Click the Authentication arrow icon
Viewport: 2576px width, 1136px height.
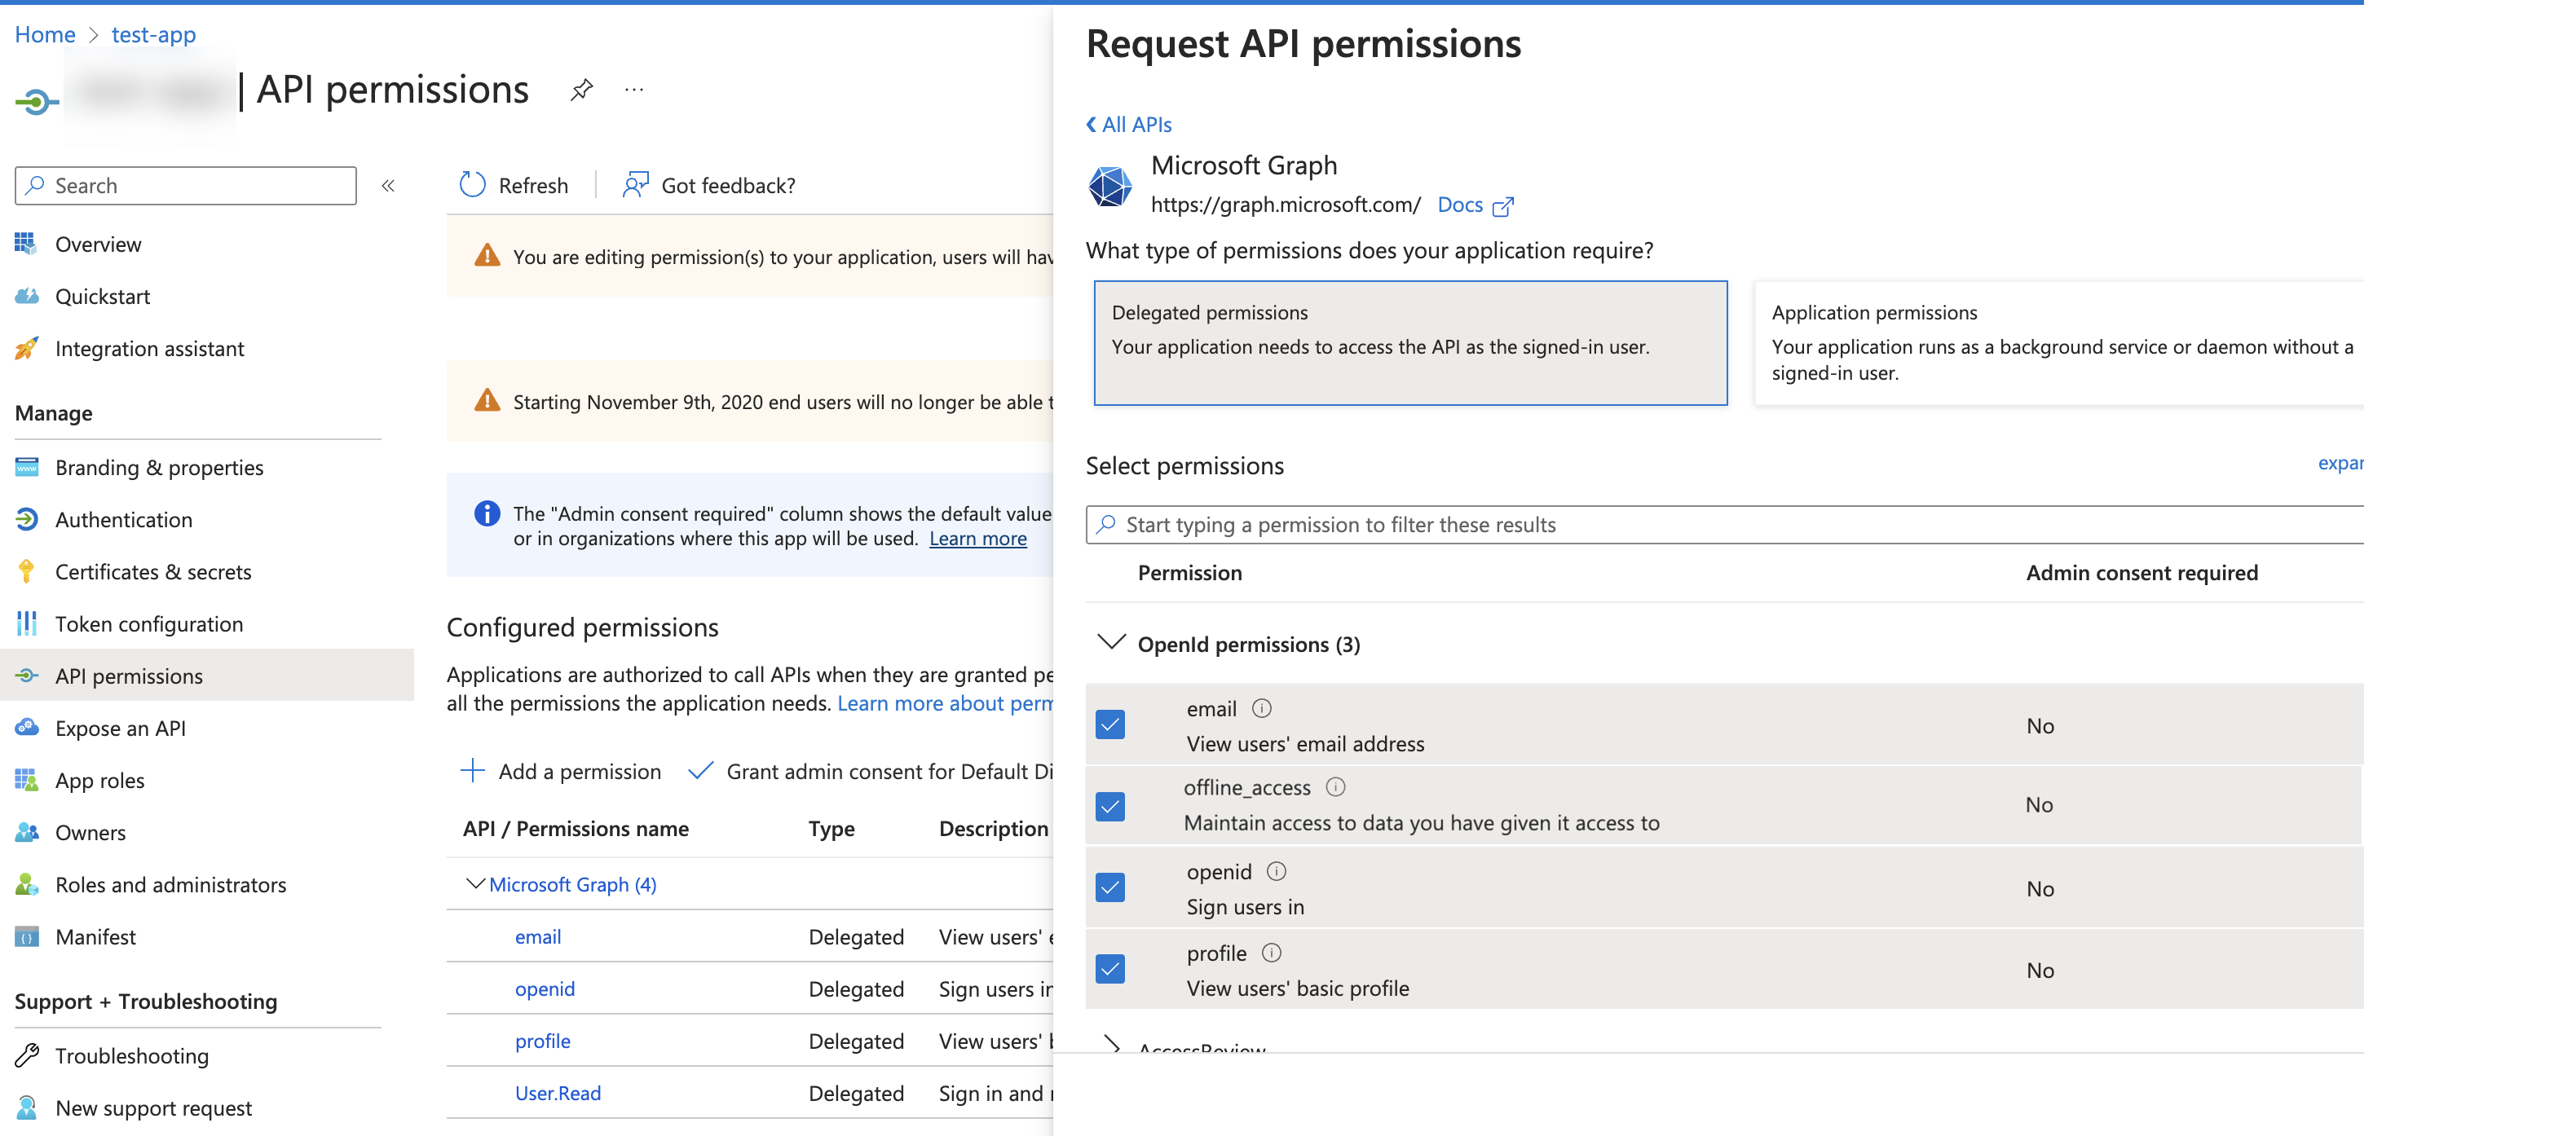pos(26,519)
